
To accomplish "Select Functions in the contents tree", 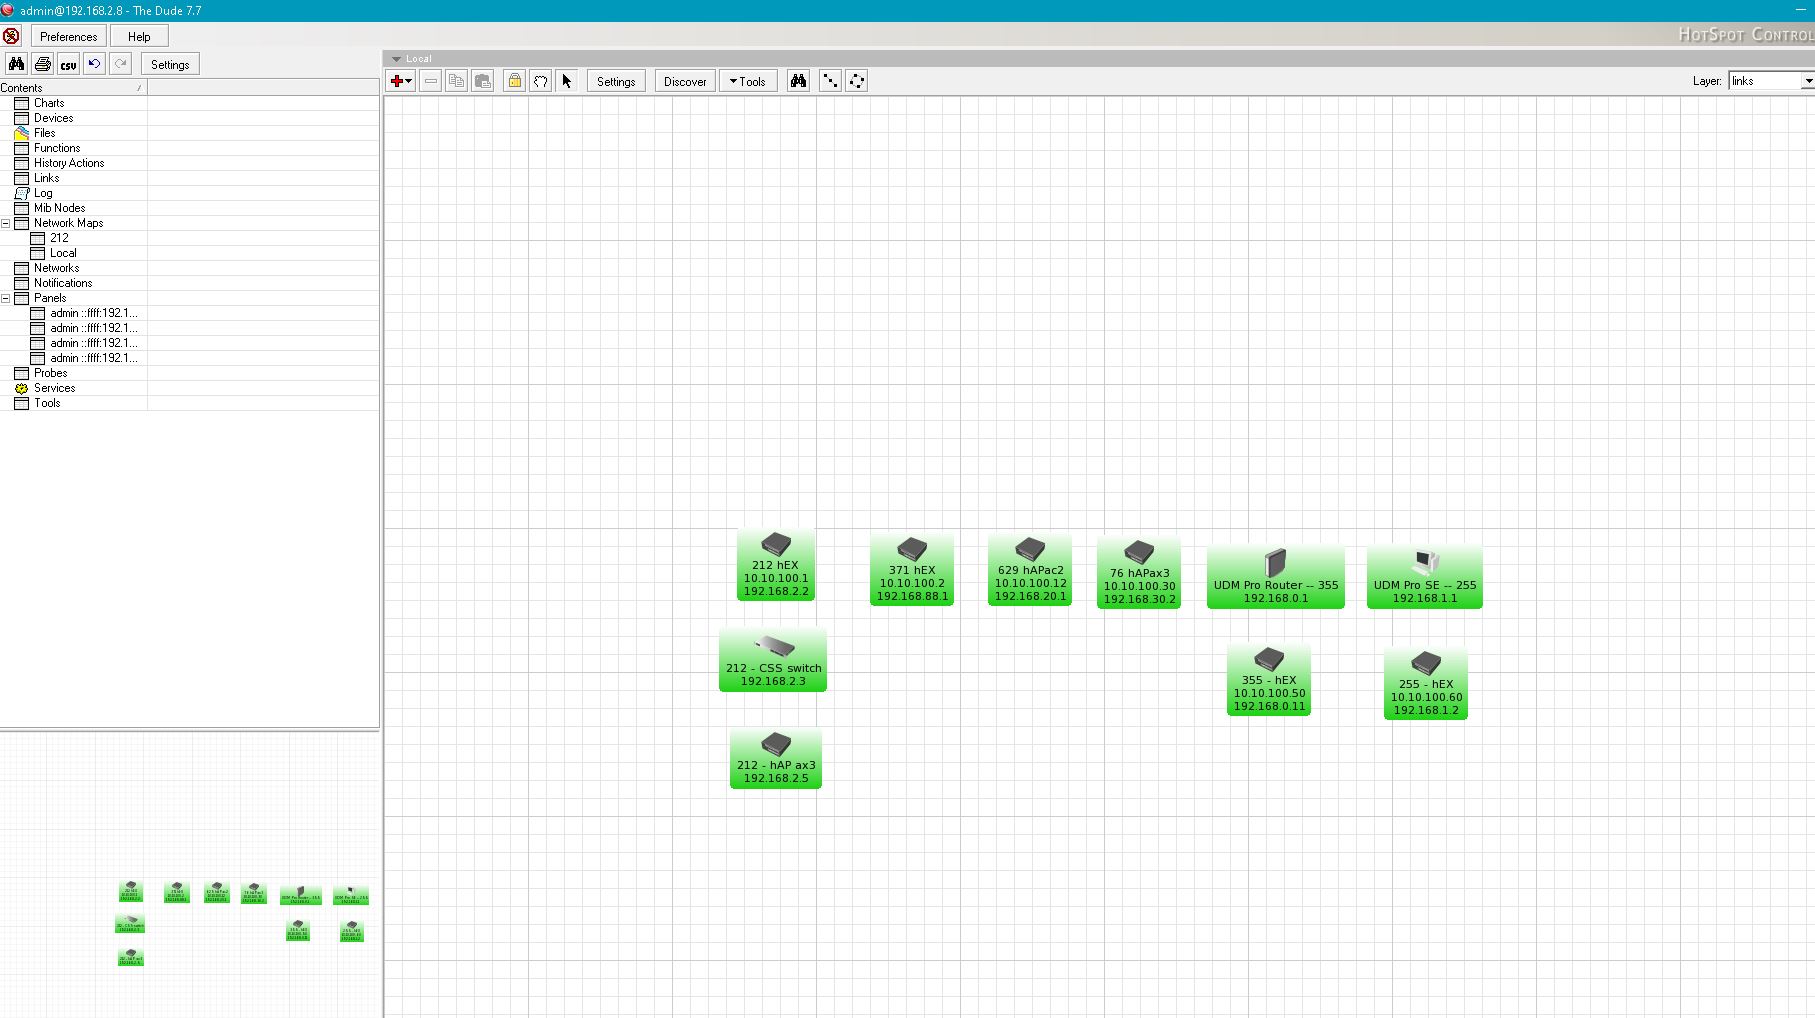I will 57,148.
